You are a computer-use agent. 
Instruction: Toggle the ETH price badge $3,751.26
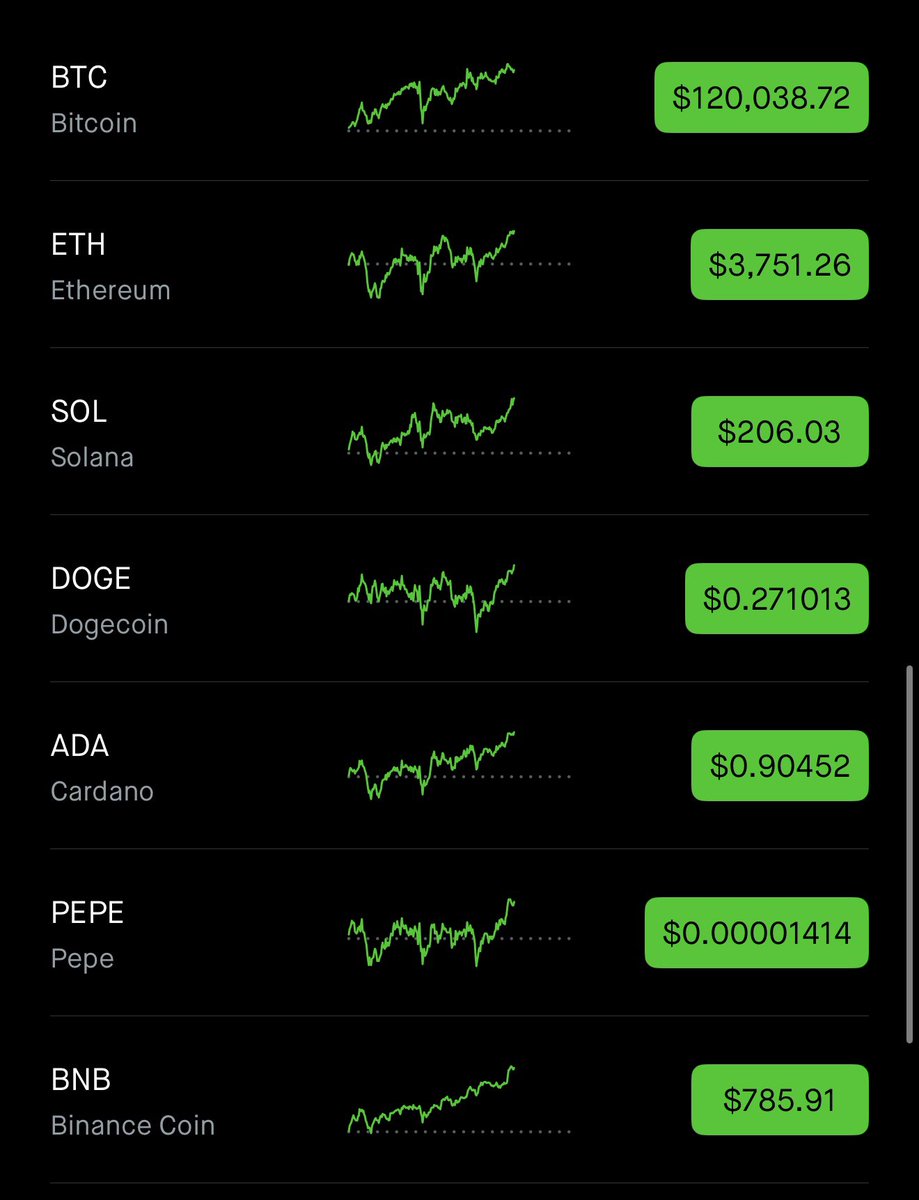[x=780, y=265]
